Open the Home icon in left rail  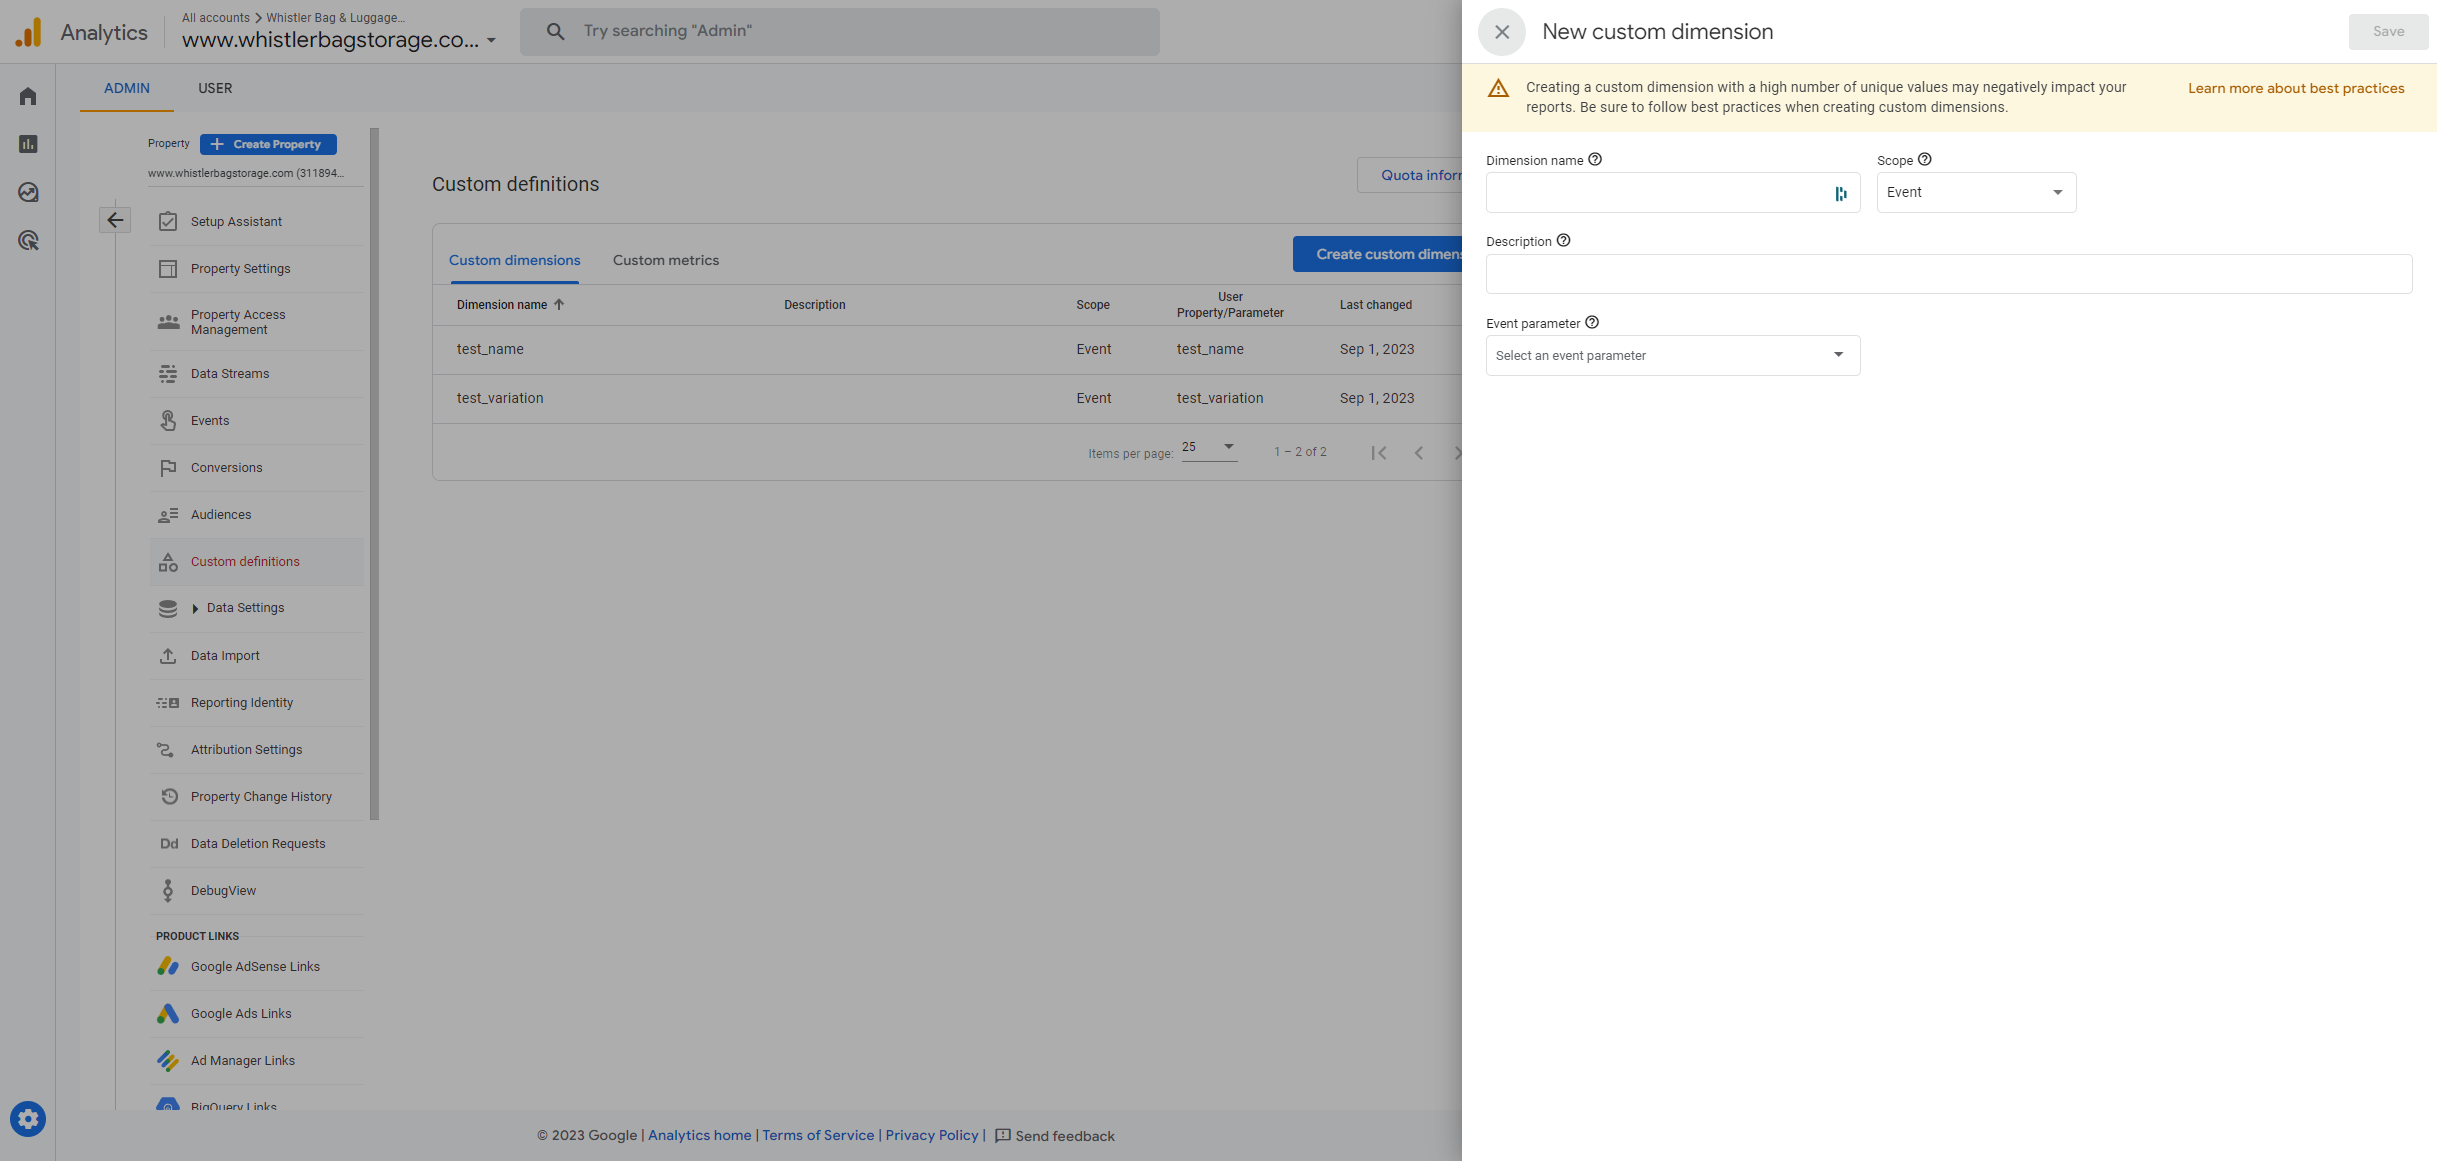(x=28, y=96)
